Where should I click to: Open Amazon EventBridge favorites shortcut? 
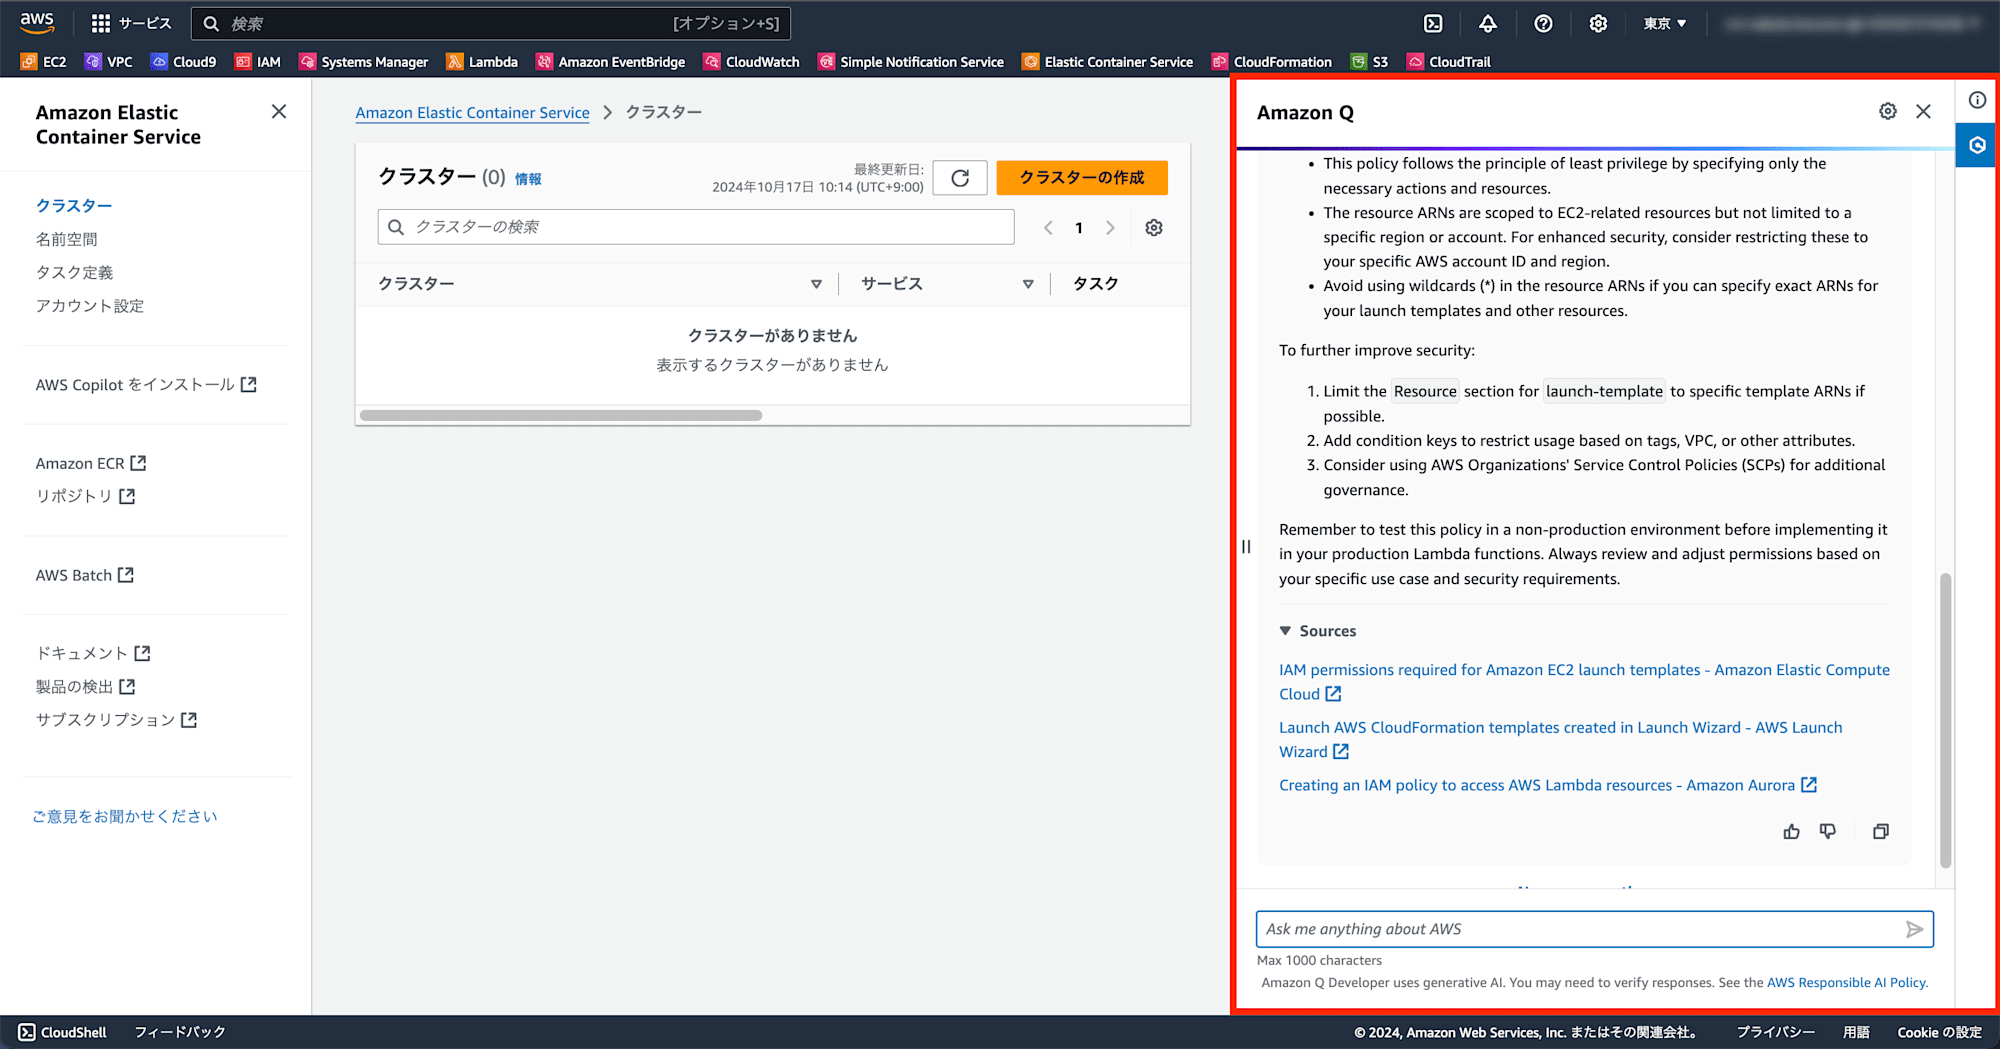pos(611,62)
